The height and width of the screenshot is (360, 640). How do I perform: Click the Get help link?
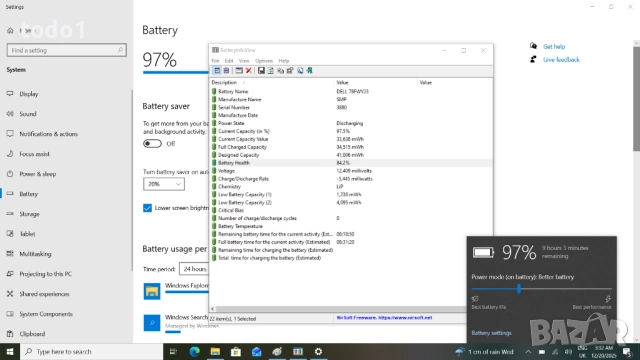[554, 47]
